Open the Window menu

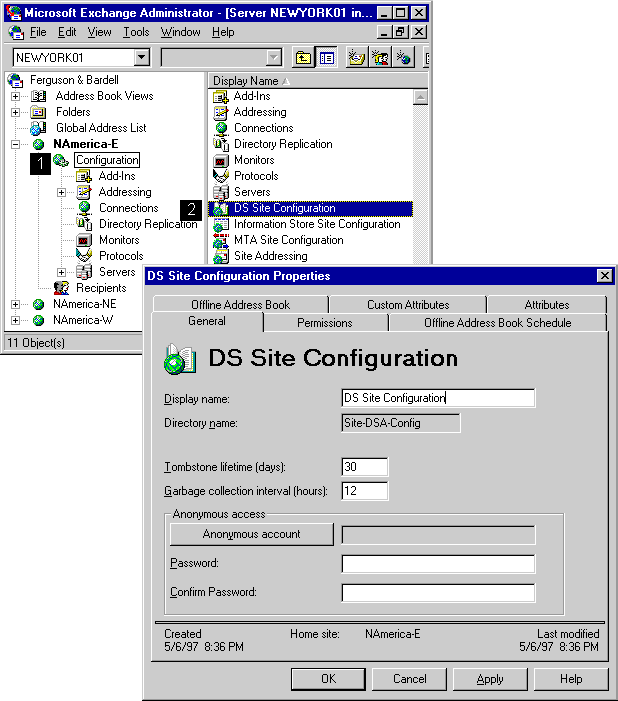pyautogui.click(x=181, y=32)
